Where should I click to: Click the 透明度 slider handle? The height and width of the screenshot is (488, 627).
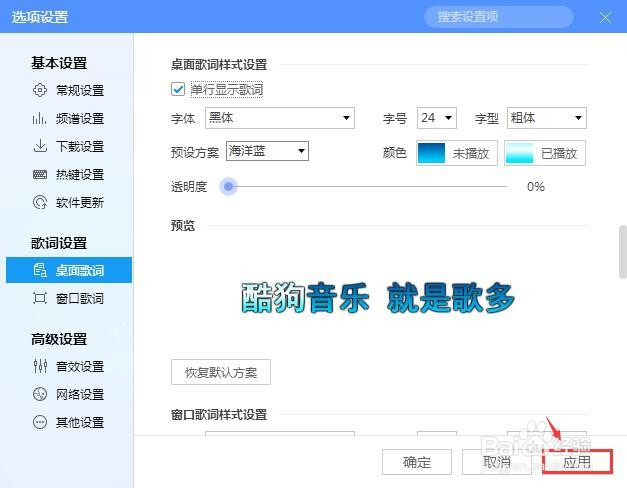(228, 186)
